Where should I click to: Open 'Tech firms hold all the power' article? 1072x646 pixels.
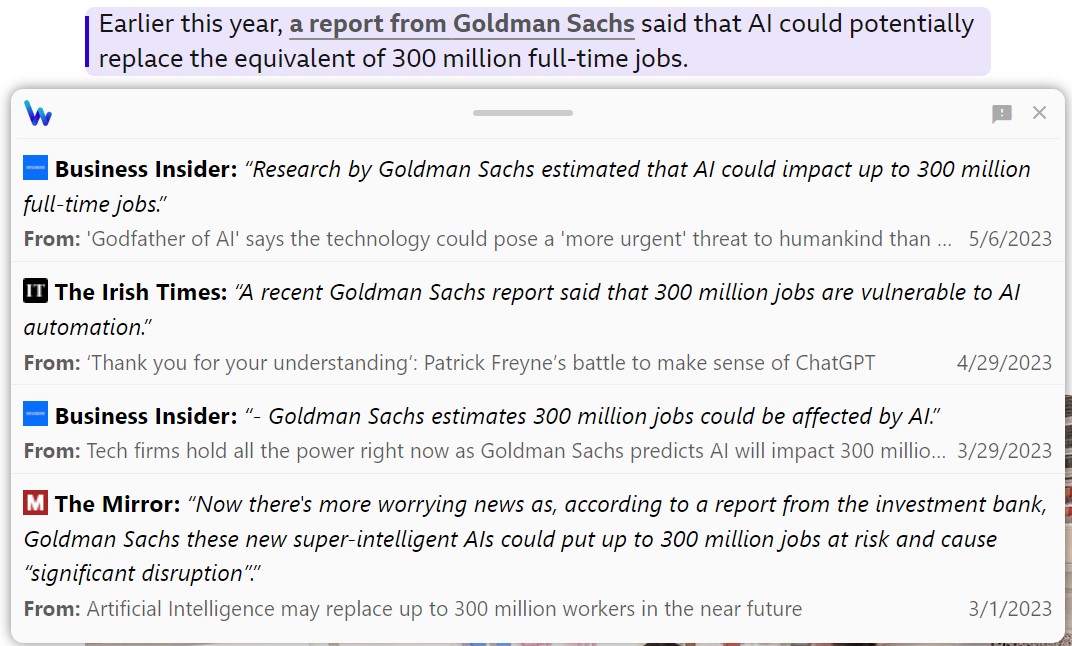pyautogui.click(x=515, y=451)
